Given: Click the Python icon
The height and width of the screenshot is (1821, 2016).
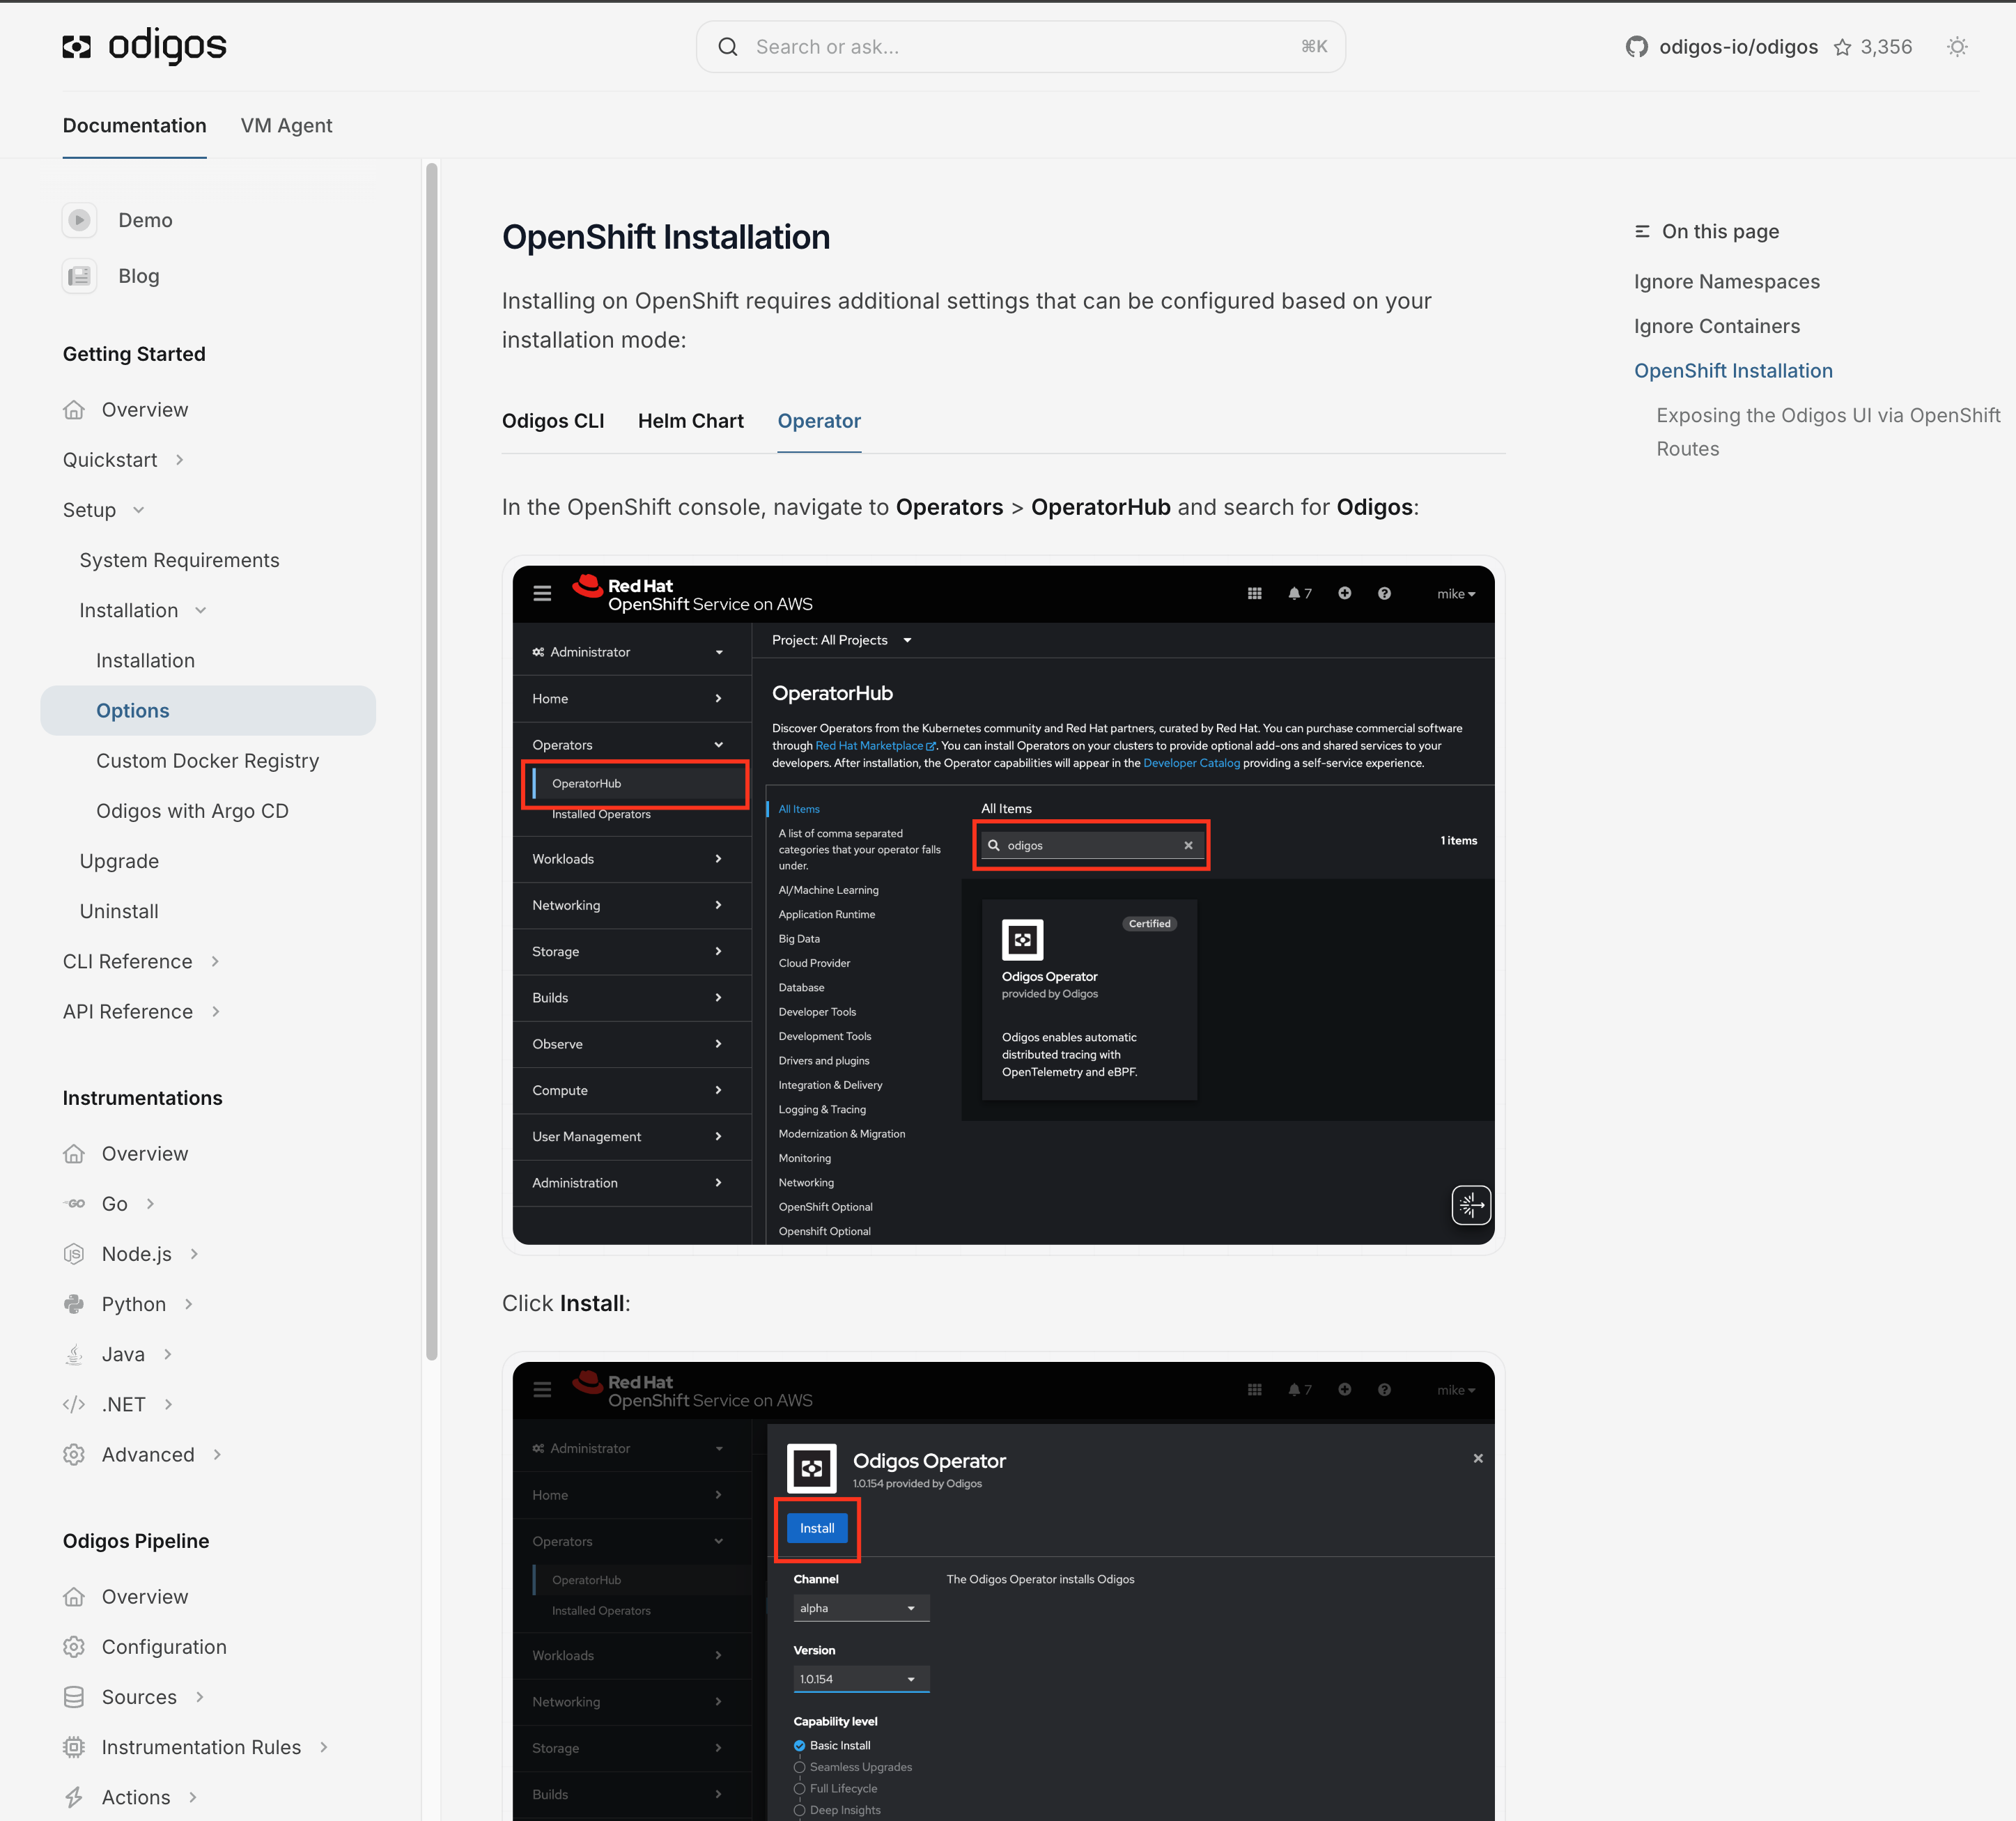Looking at the screenshot, I should click(x=74, y=1304).
